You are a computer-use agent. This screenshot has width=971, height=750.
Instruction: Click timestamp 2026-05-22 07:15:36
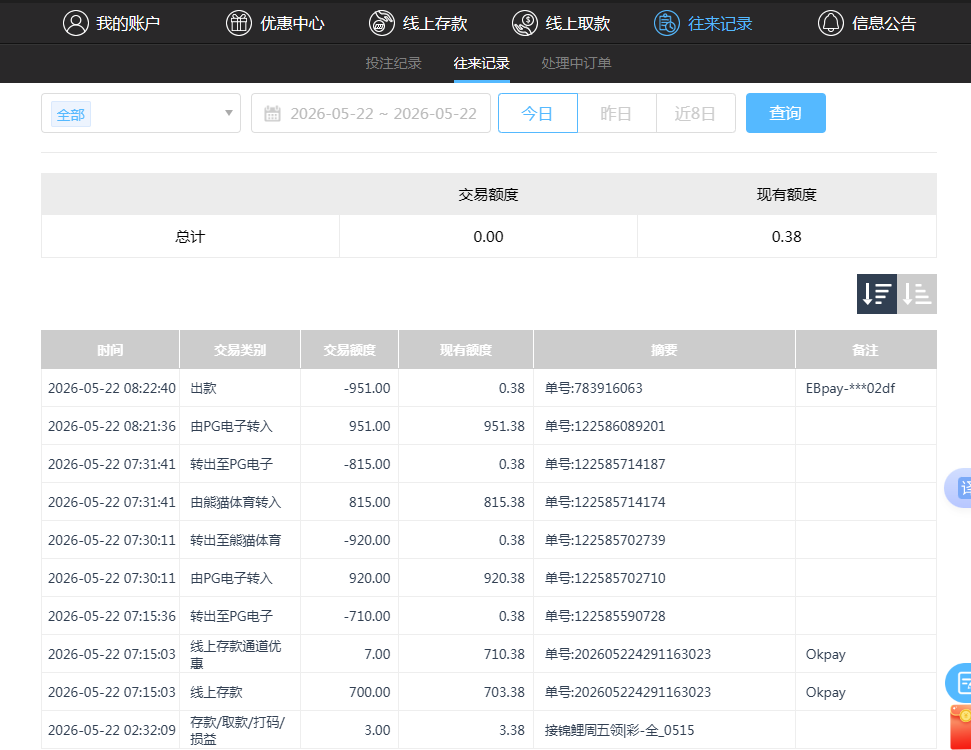point(112,616)
